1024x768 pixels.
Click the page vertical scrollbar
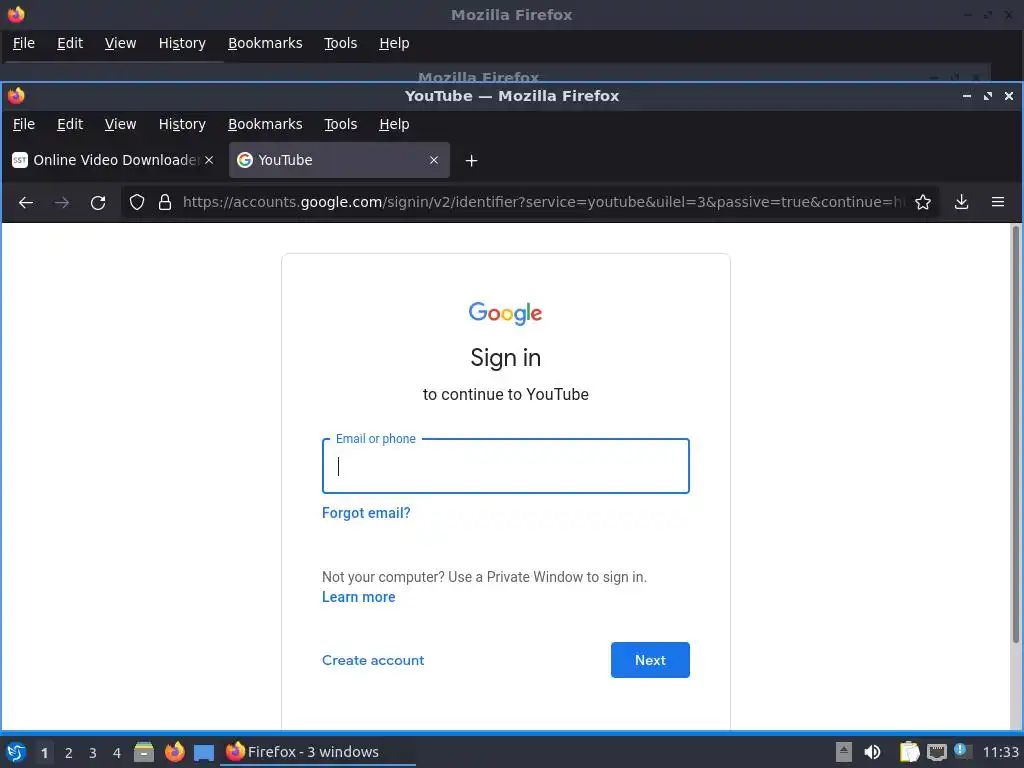1016,434
